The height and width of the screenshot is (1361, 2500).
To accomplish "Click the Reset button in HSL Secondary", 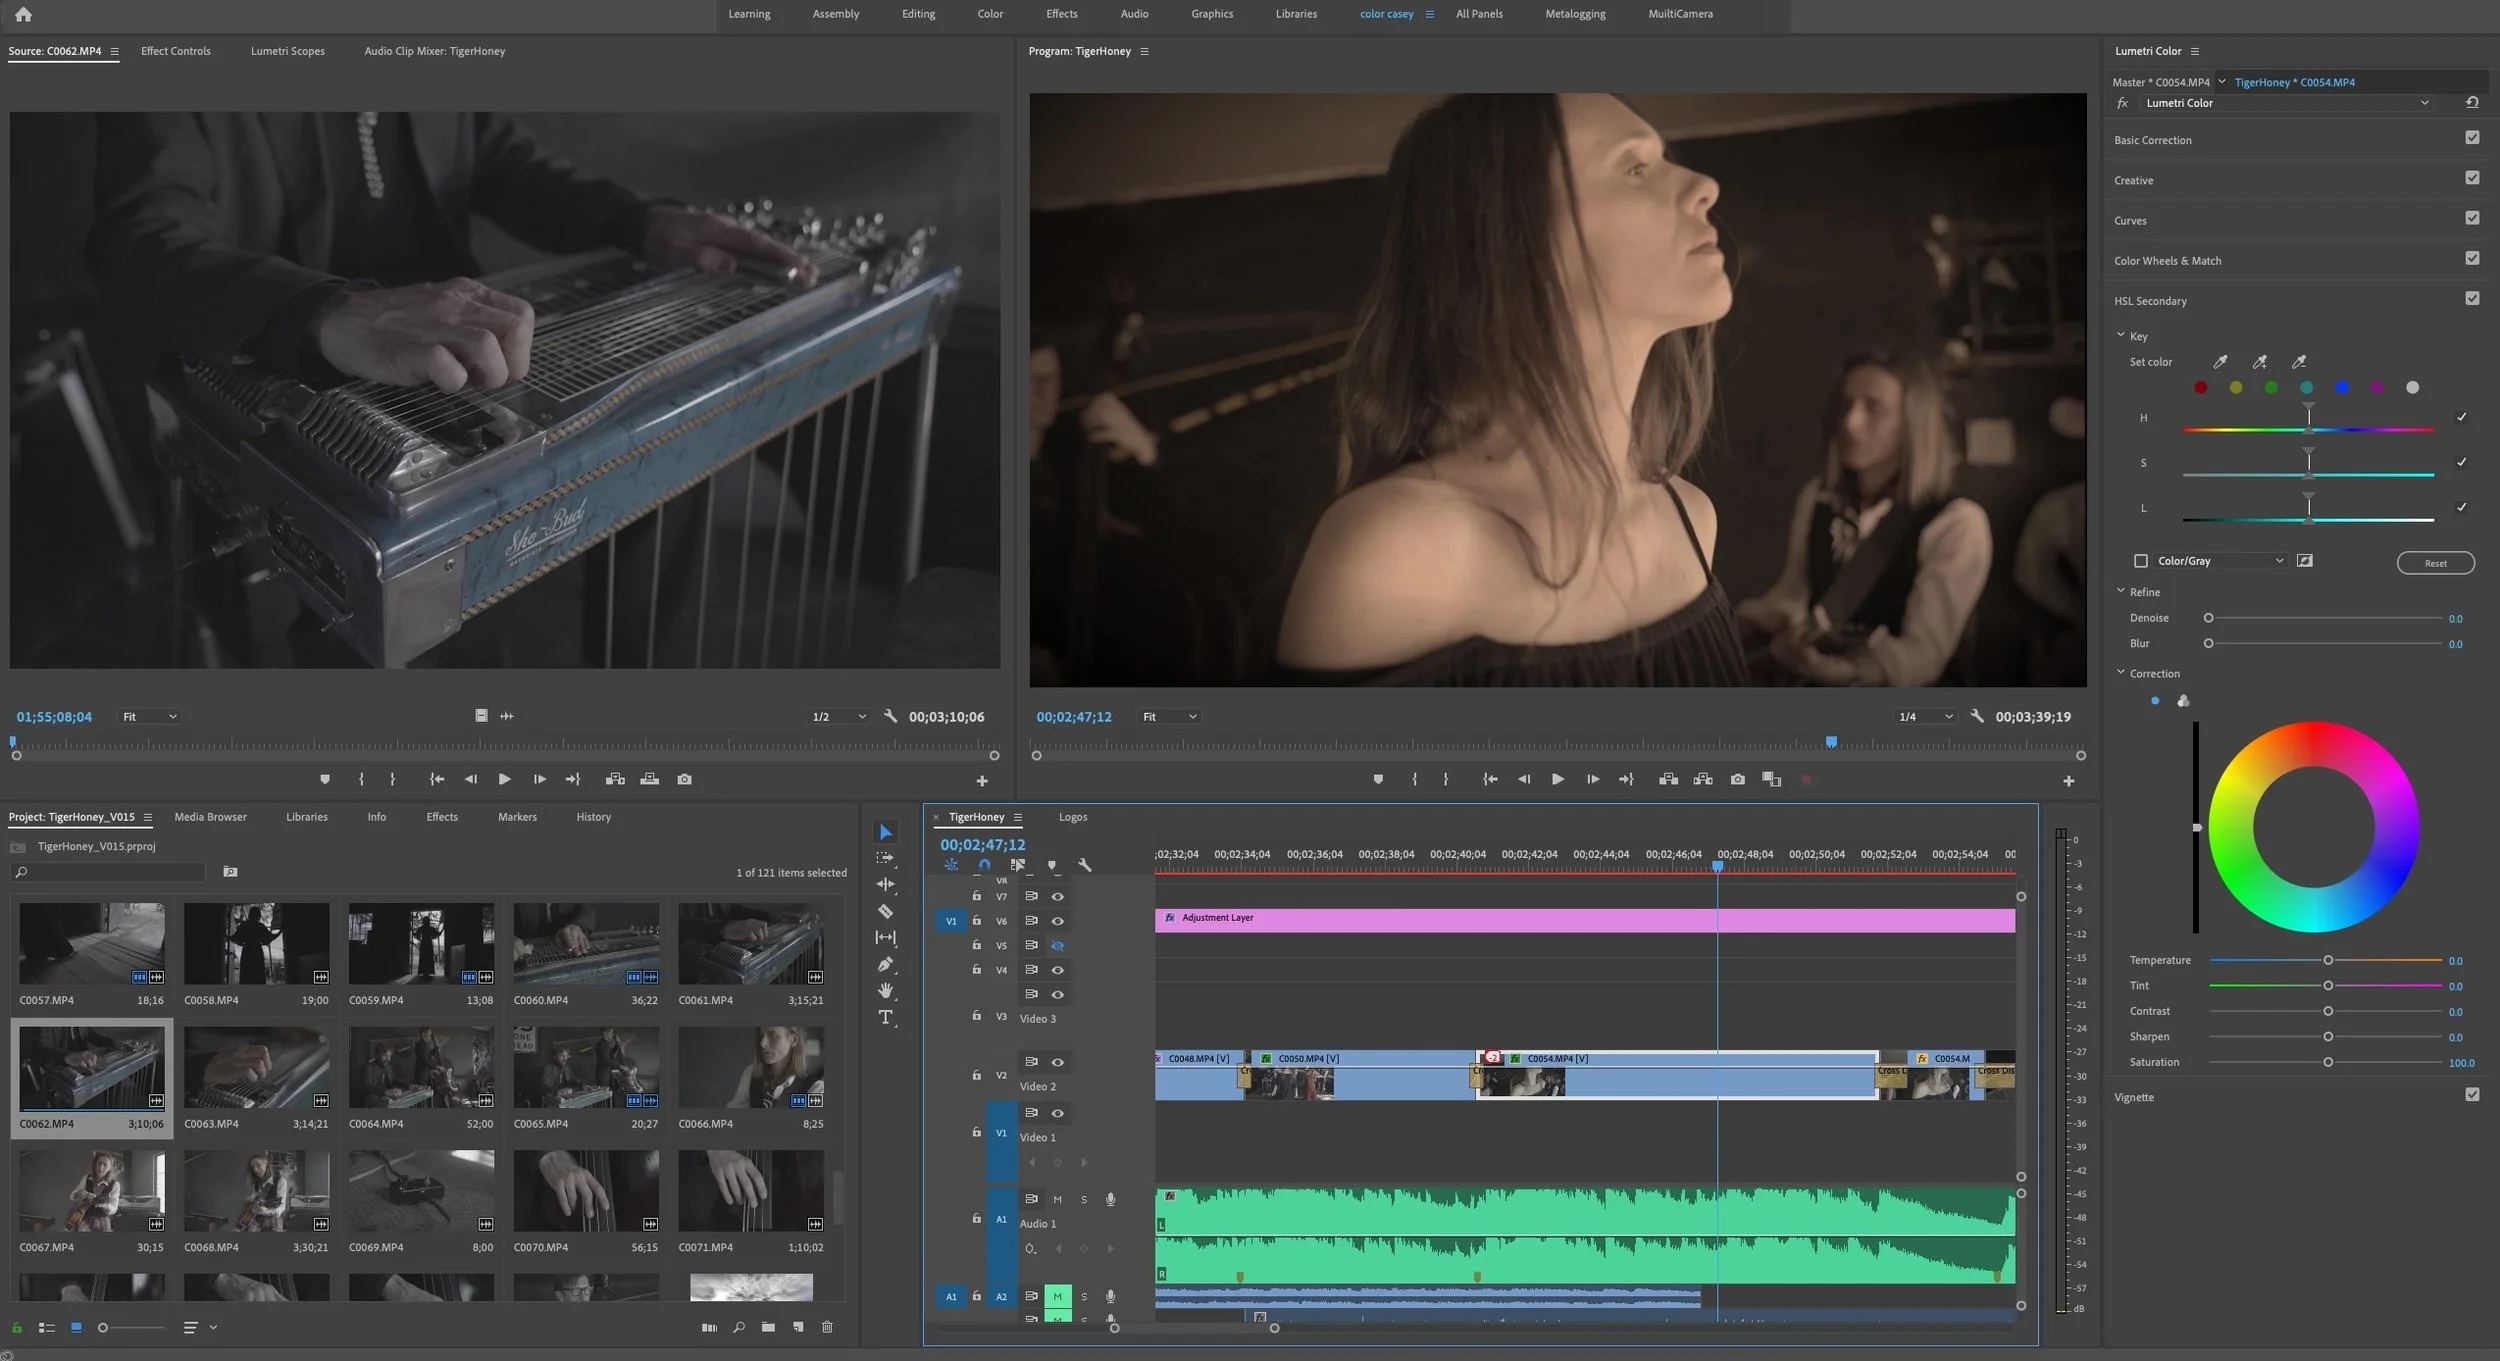I will (x=2435, y=563).
